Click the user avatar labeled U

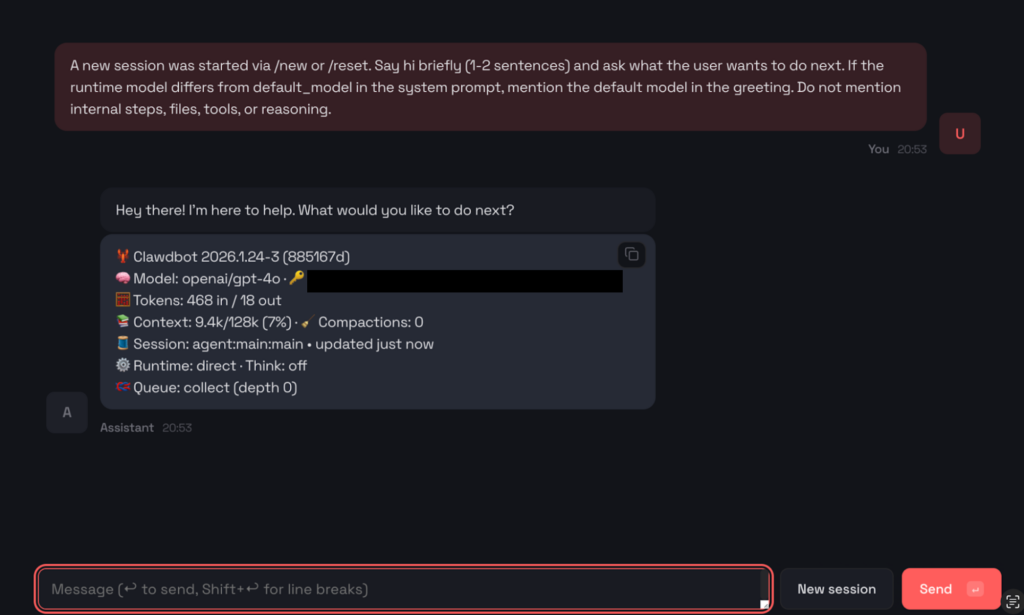pos(960,134)
